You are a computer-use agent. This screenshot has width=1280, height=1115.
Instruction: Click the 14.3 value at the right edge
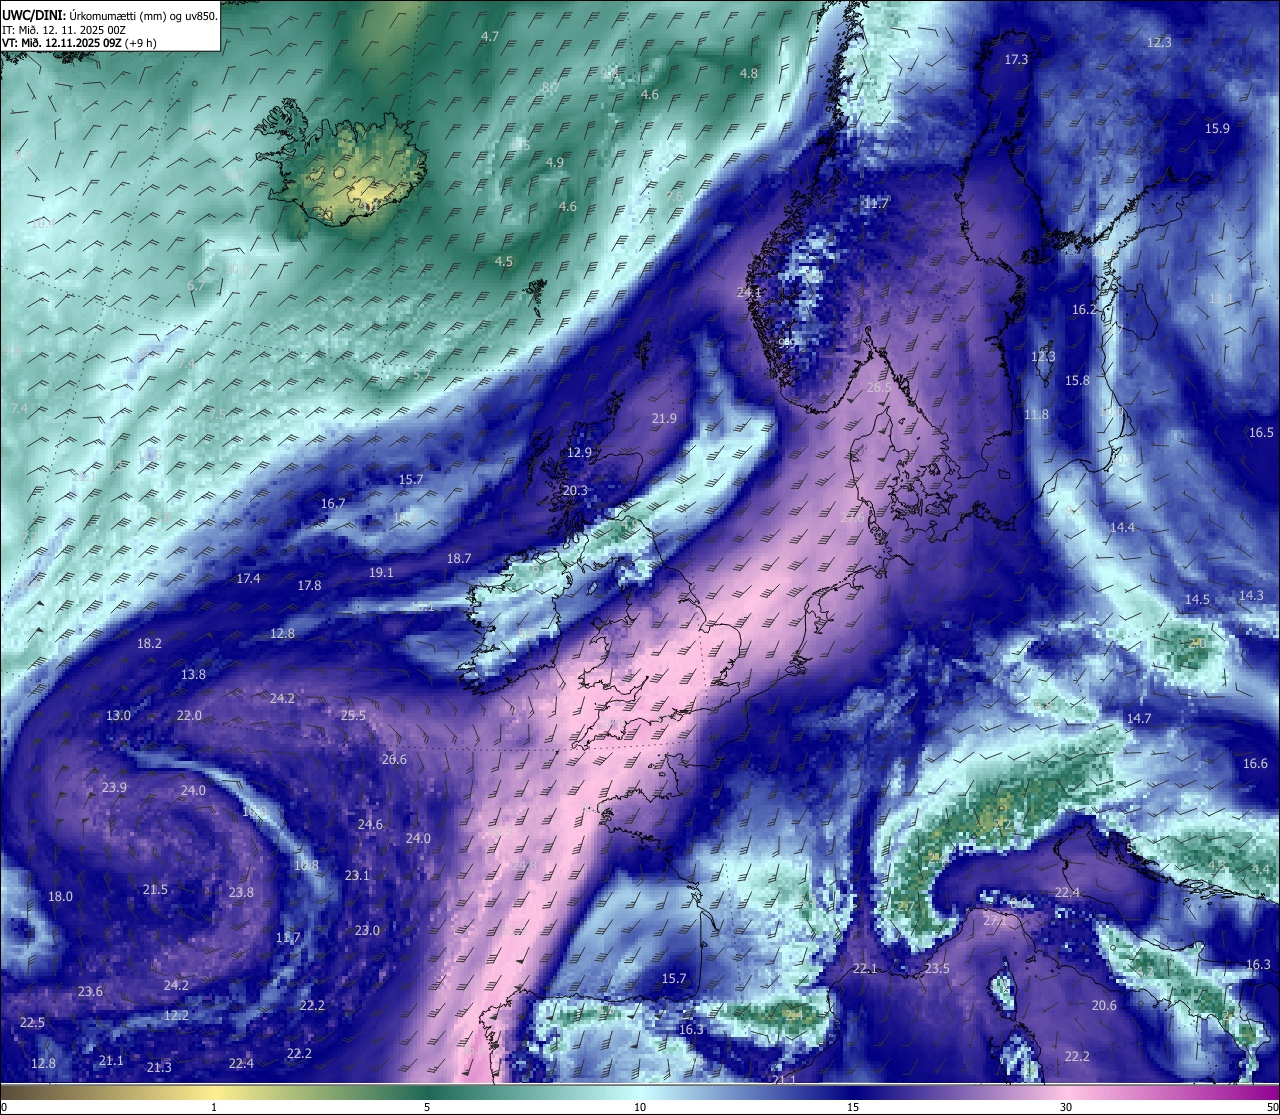point(1252,596)
